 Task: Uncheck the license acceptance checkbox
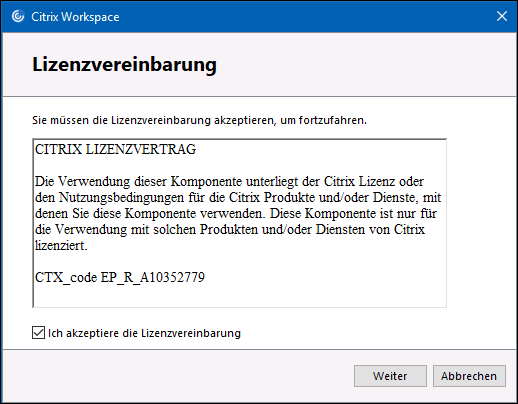[38, 333]
